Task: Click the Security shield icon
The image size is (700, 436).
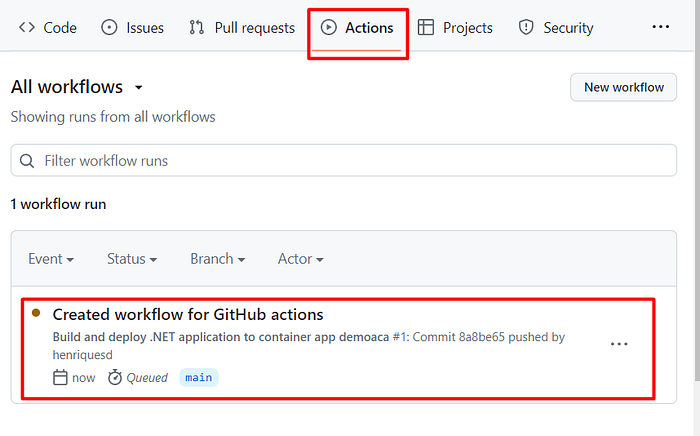Action: click(x=526, y=28)
